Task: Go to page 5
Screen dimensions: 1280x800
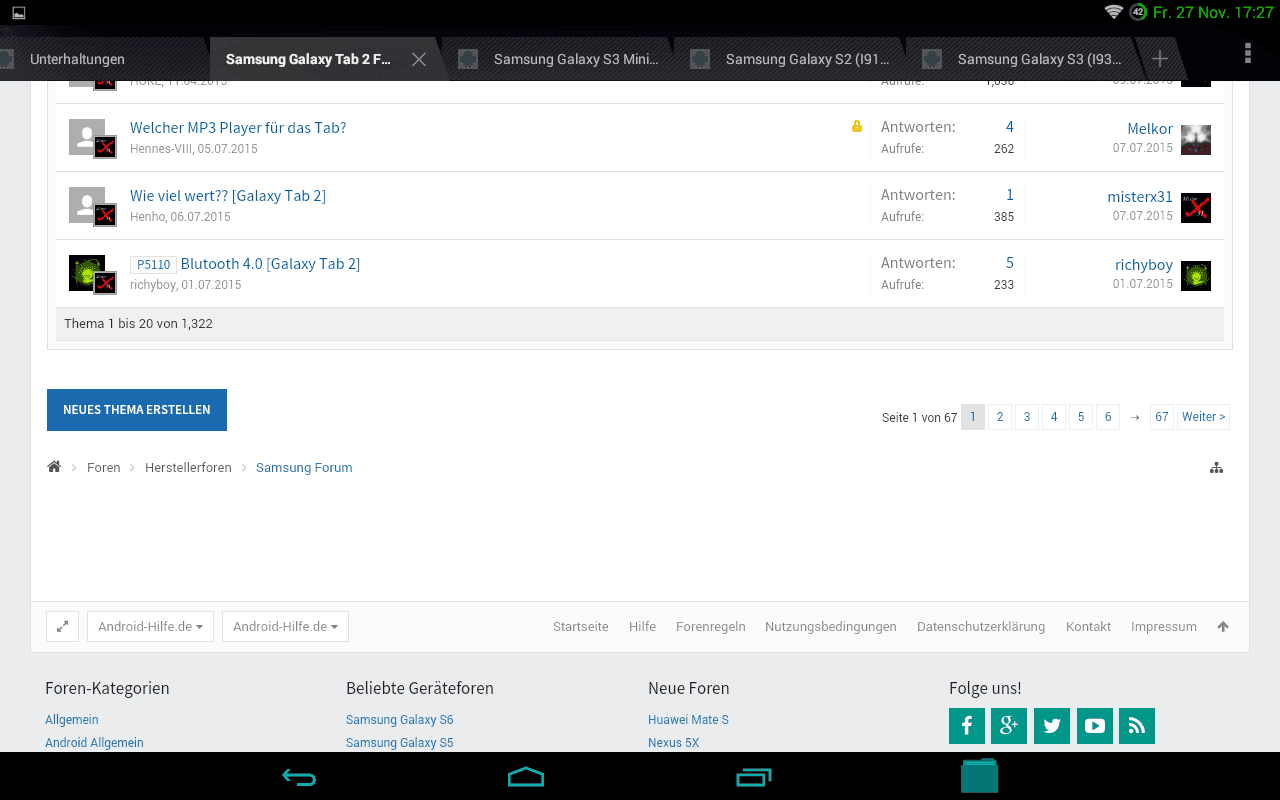Action: (1081, 417)
